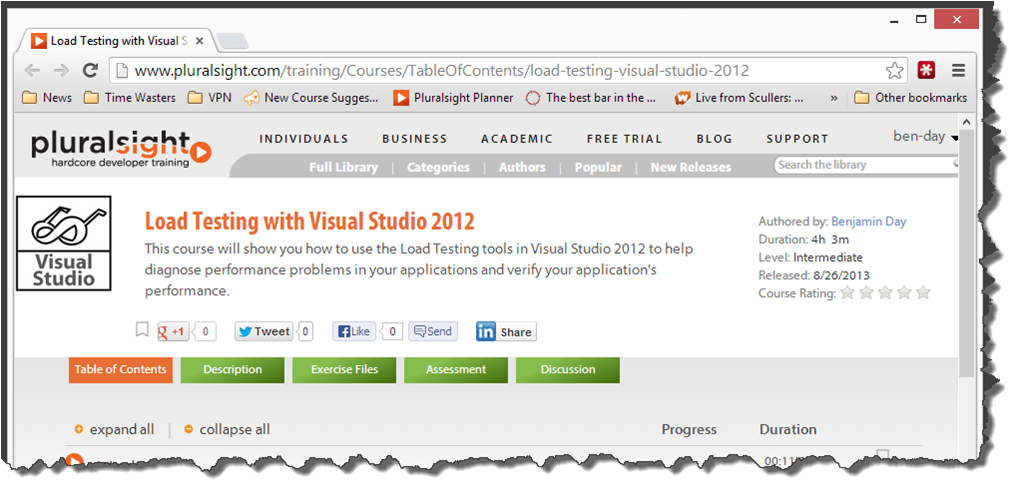The width and height of the screenshot is (1009, 480).
Task: Open the Time Wasters bookmarks folder
Action: [x=130, y=98]
